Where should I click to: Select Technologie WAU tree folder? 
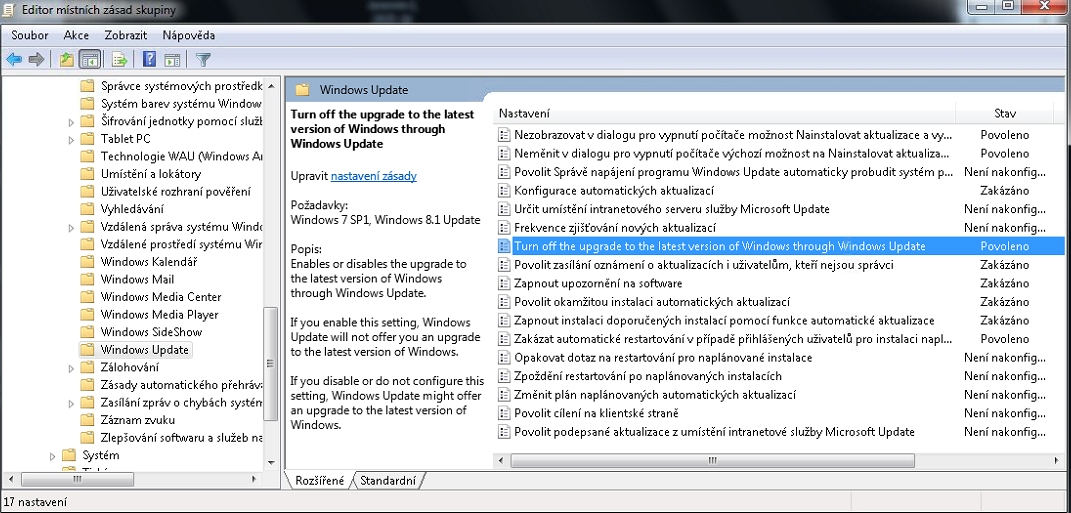pyautogui.click(x=181, y=156)
